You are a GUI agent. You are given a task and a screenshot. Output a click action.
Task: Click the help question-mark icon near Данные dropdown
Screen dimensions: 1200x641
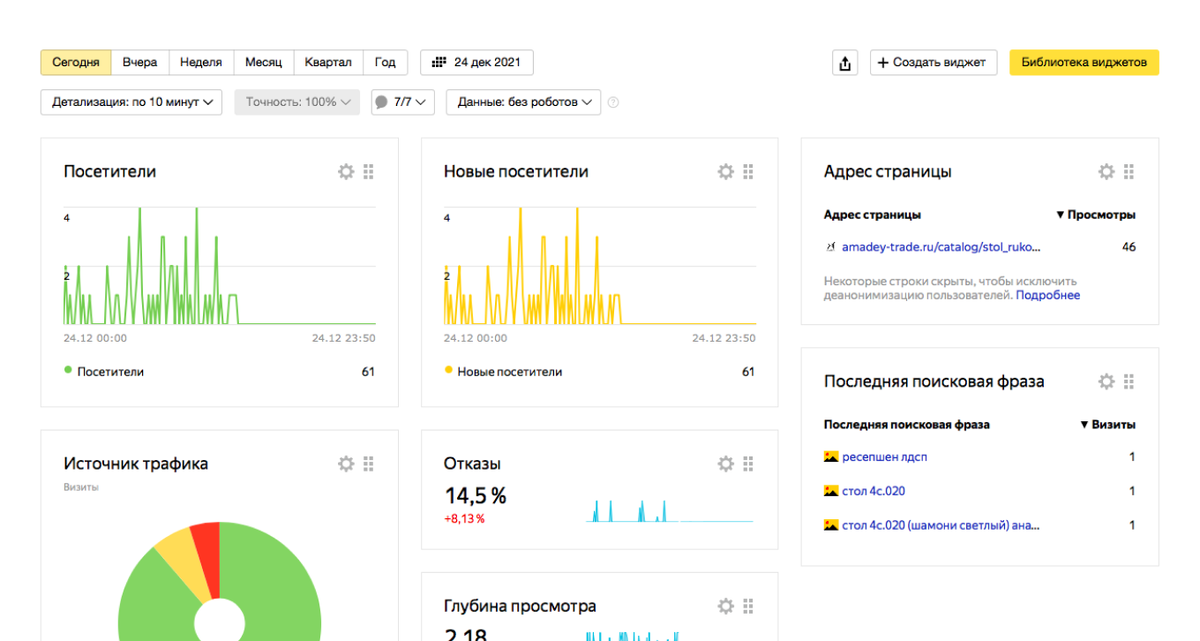click(614, 102)
